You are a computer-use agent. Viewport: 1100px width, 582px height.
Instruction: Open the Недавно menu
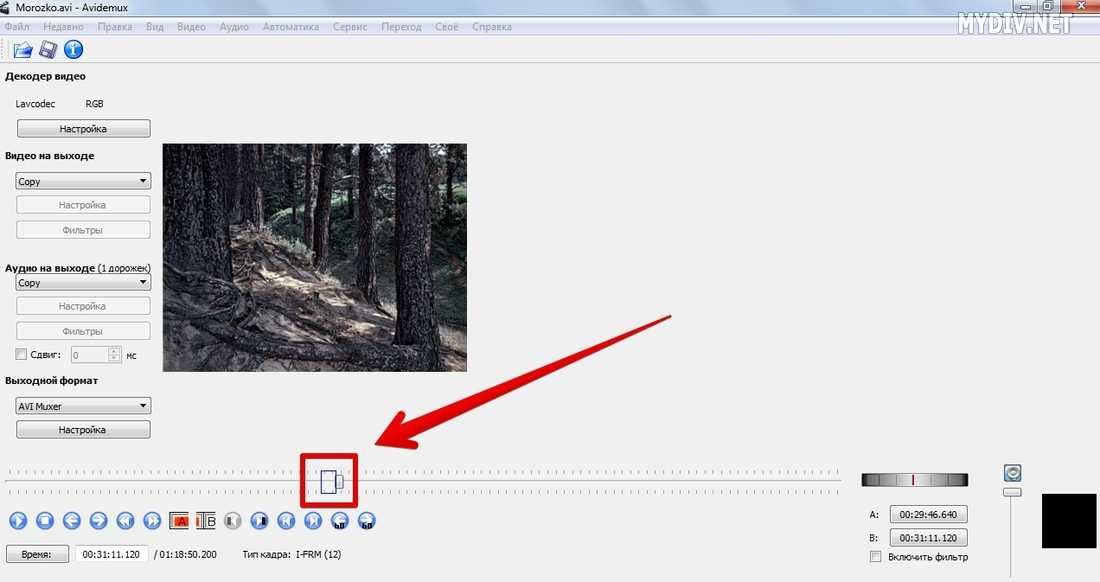(x=63, y=27)
